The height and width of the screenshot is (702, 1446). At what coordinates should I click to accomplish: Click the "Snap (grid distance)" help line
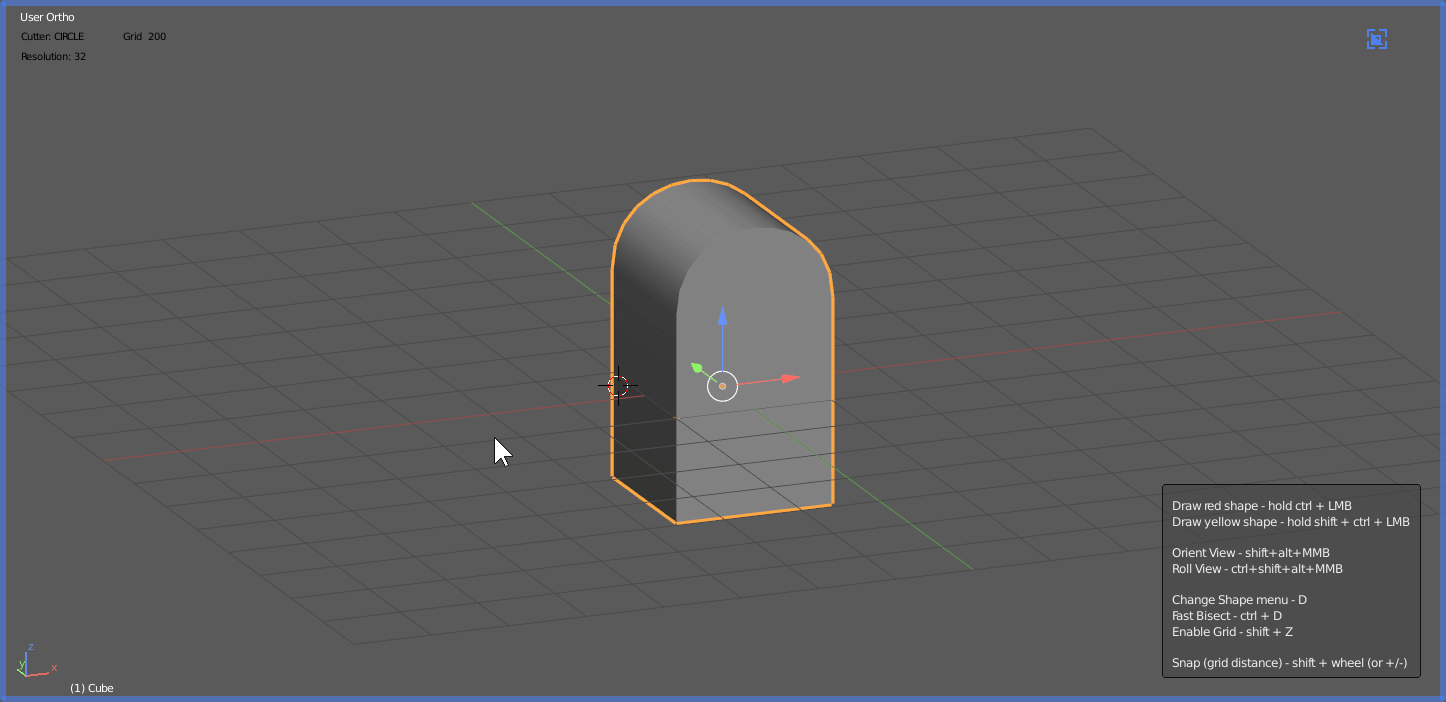click(x=1288, y=663)
